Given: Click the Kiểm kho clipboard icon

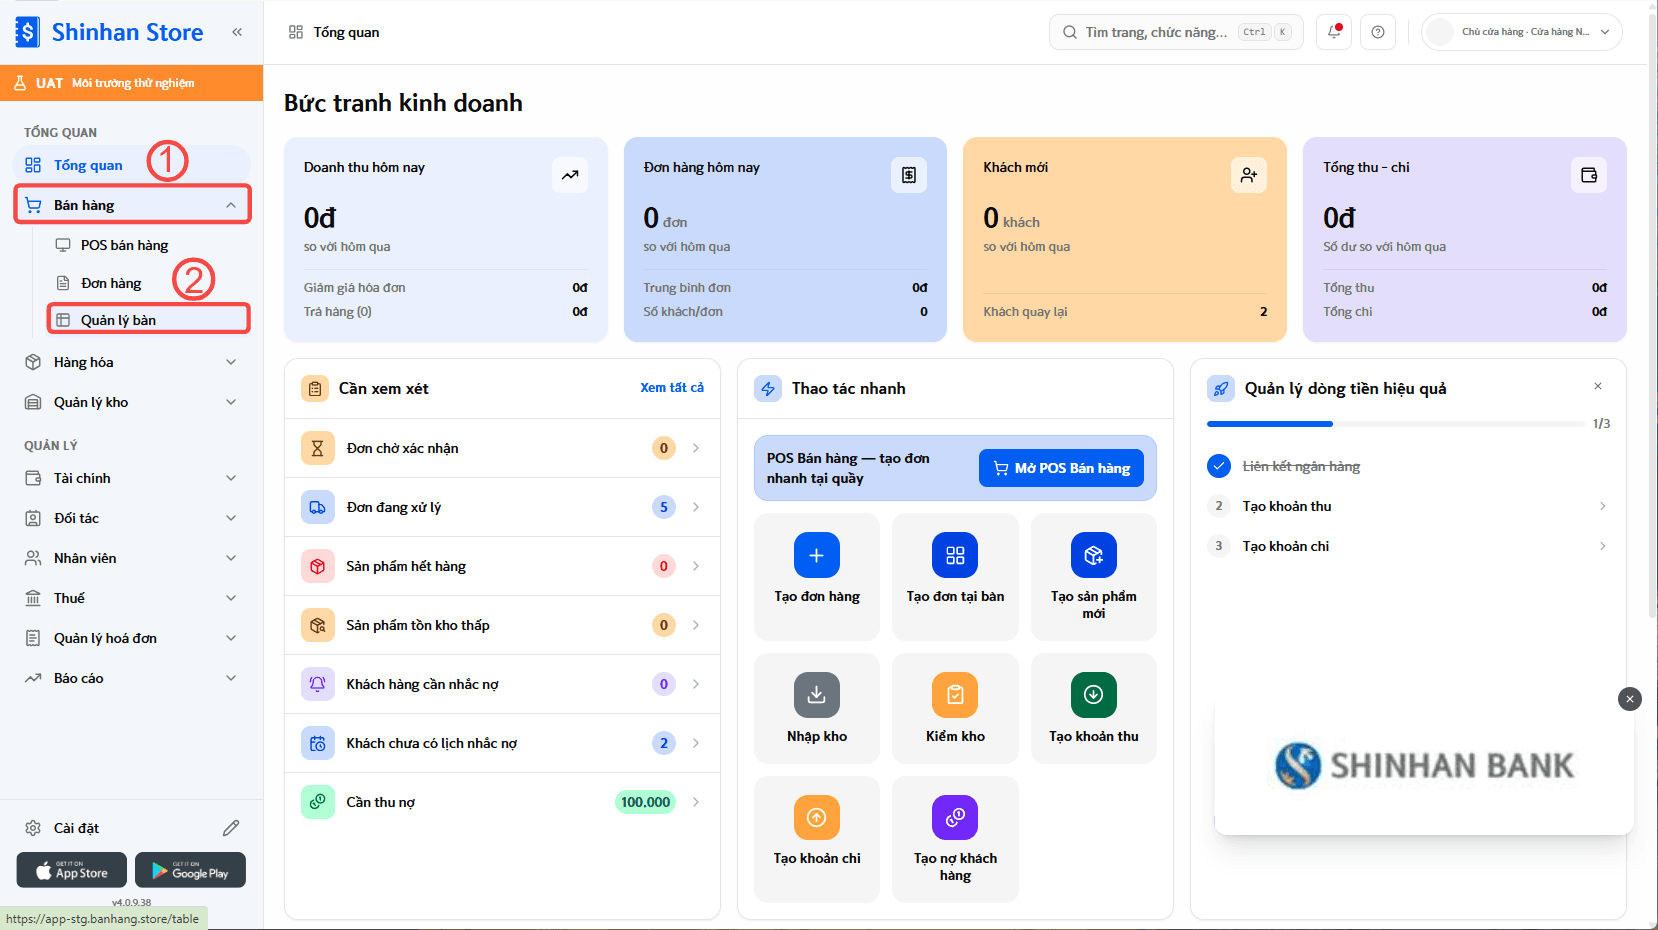Looking at the screenshot, I should click(x=955, y=695).
